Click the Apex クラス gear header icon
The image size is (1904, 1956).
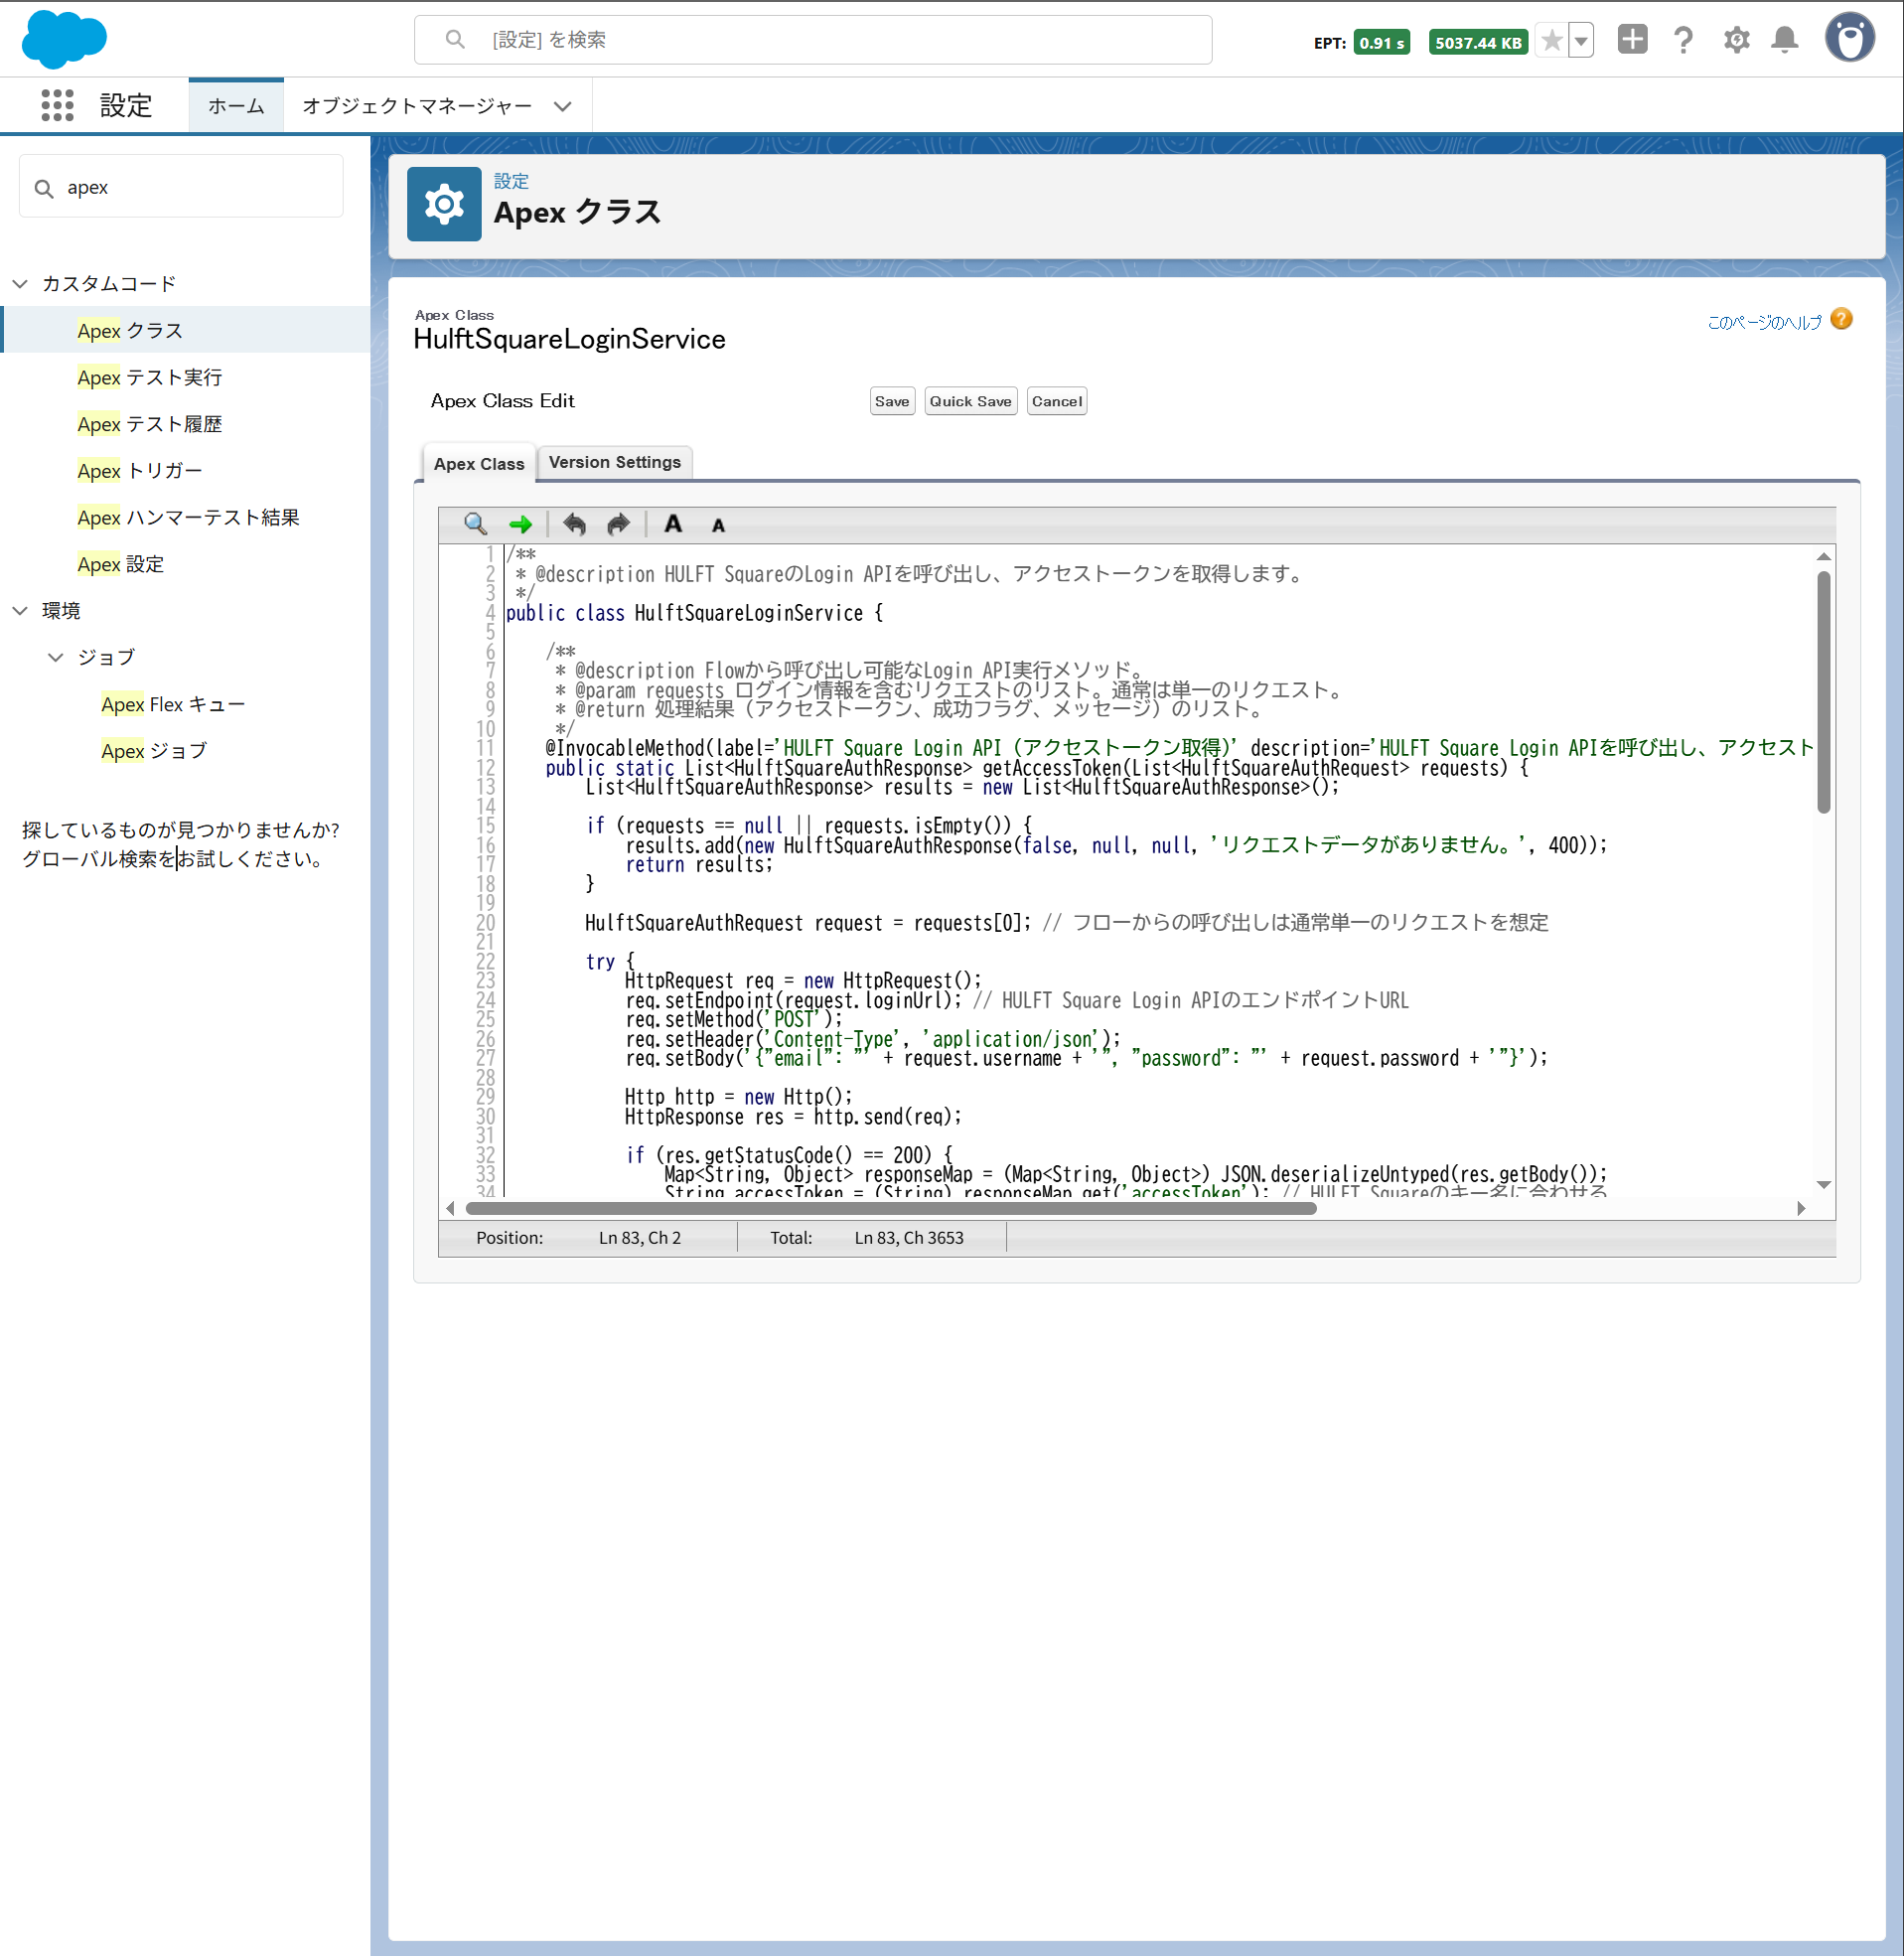click(444, 204)
